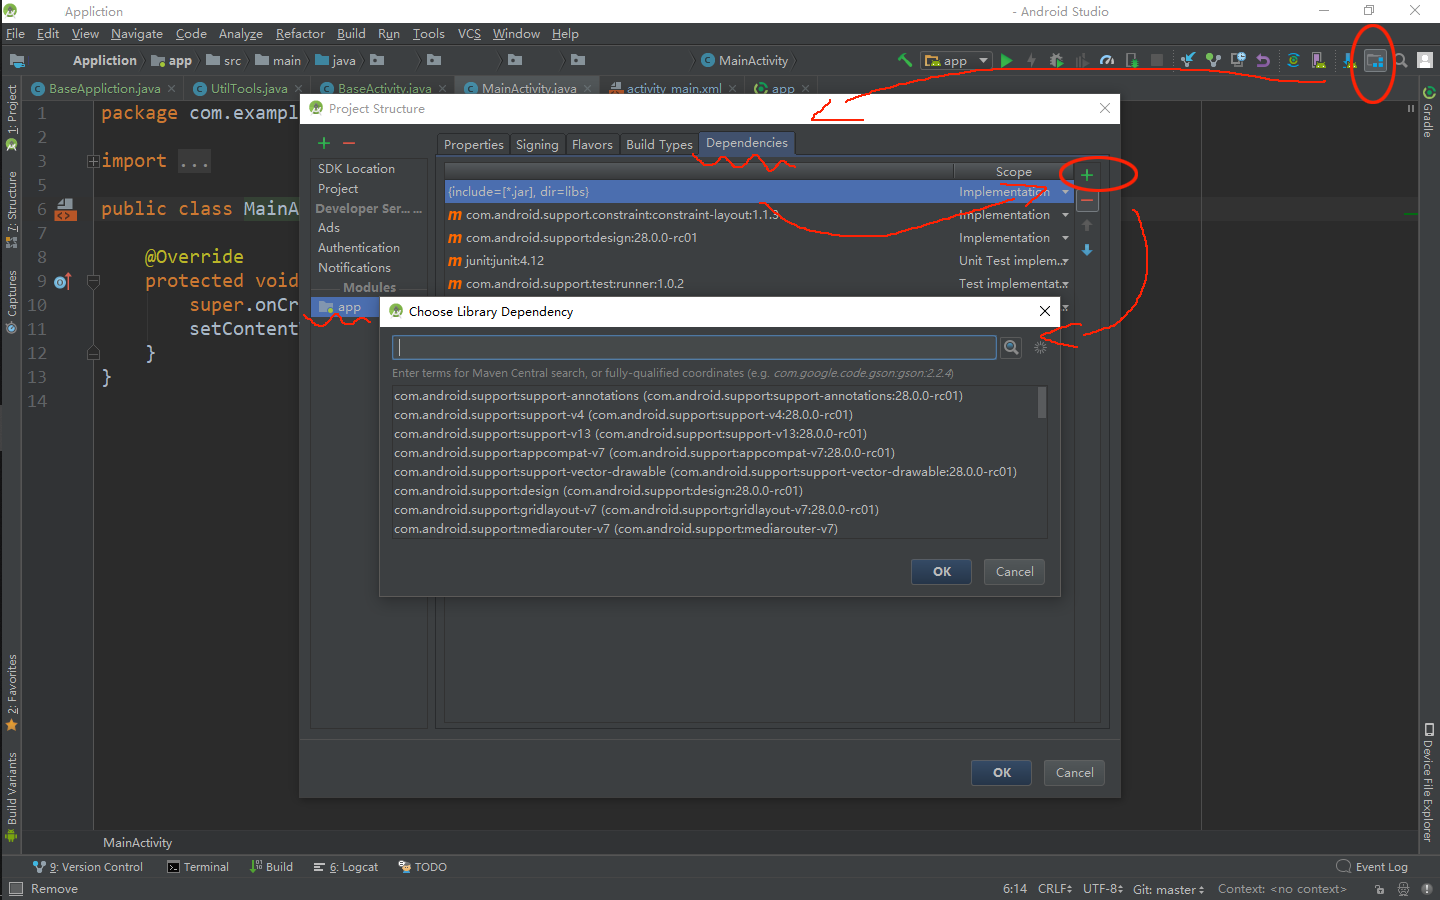Open the Properties tab in Project Structure

(473, 145)
